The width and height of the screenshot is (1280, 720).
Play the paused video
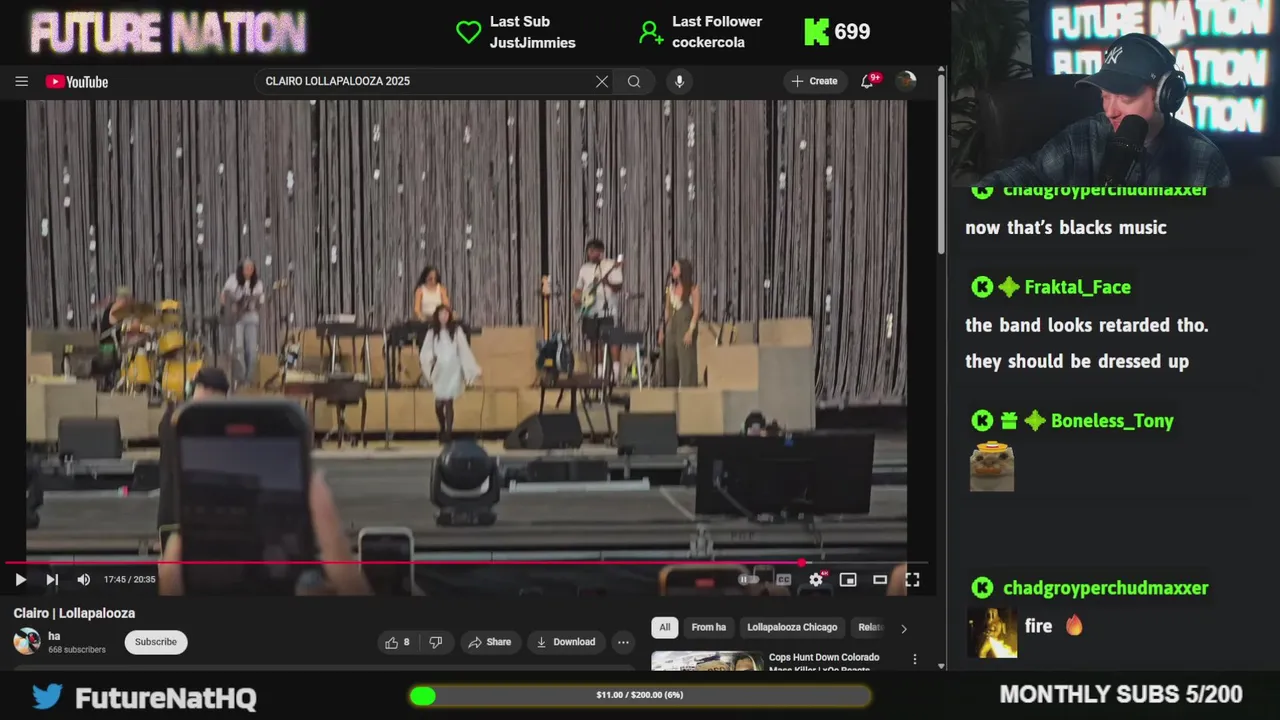20,579
